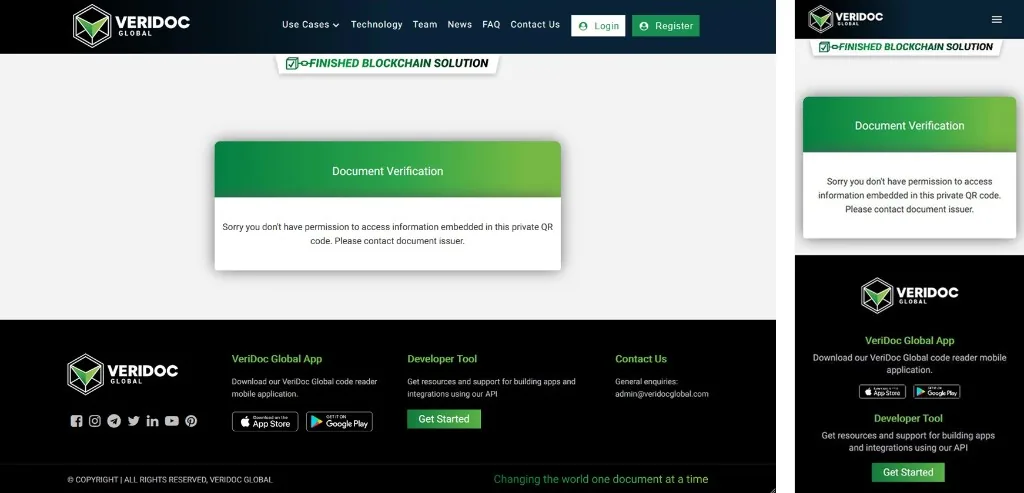Open the News menu item
1024x493 pixels.
point(459,24)
